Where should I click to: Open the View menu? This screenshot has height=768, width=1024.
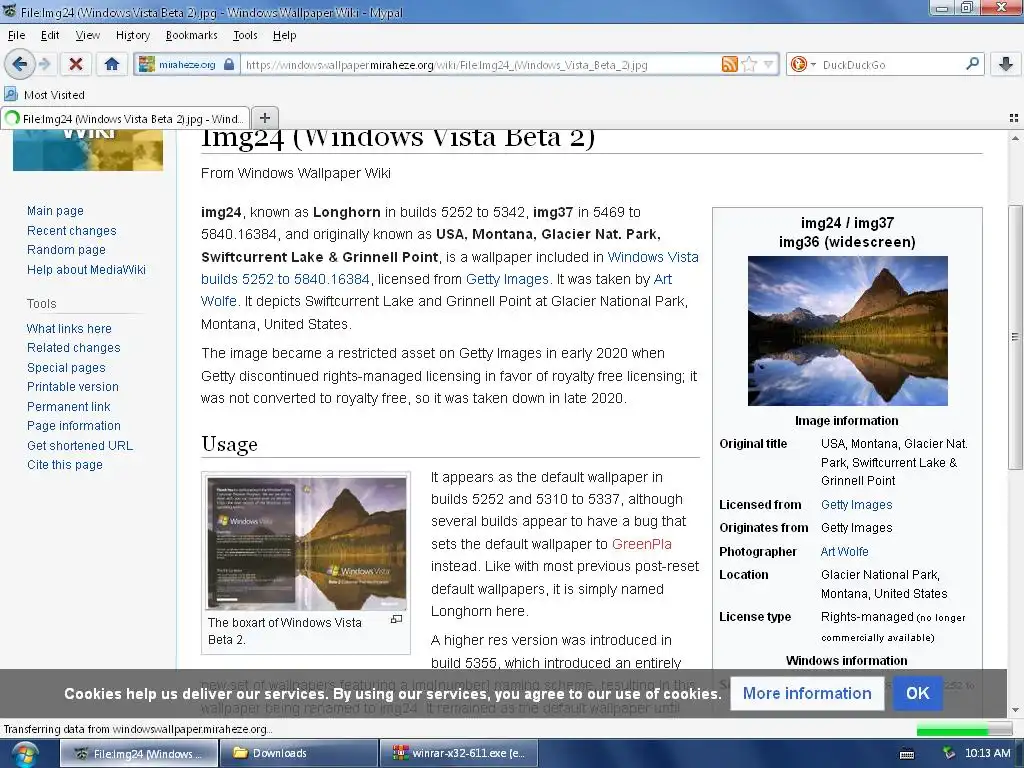coord(88,35)
